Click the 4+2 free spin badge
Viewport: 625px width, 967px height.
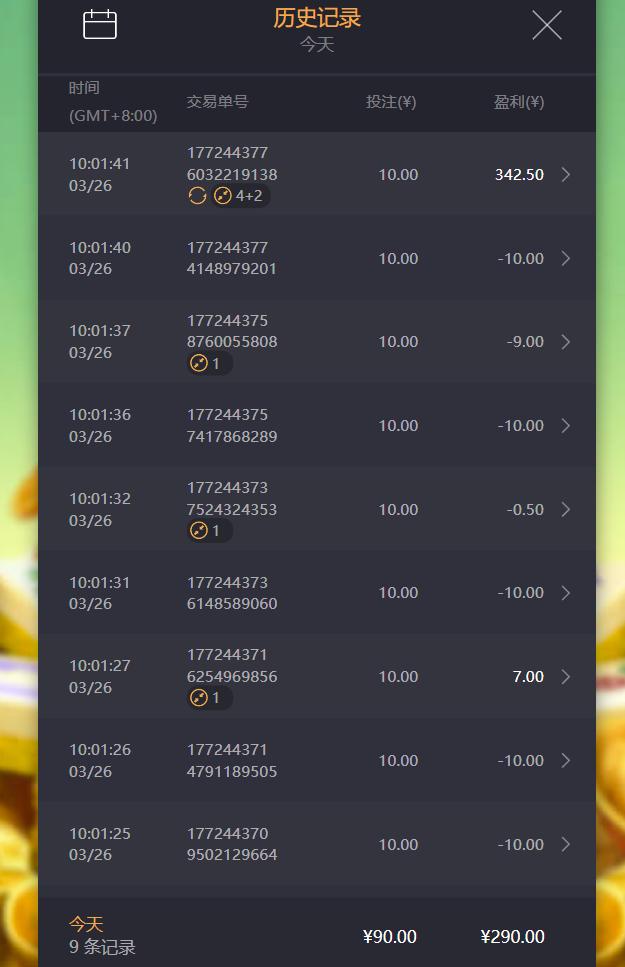(240, 196)
